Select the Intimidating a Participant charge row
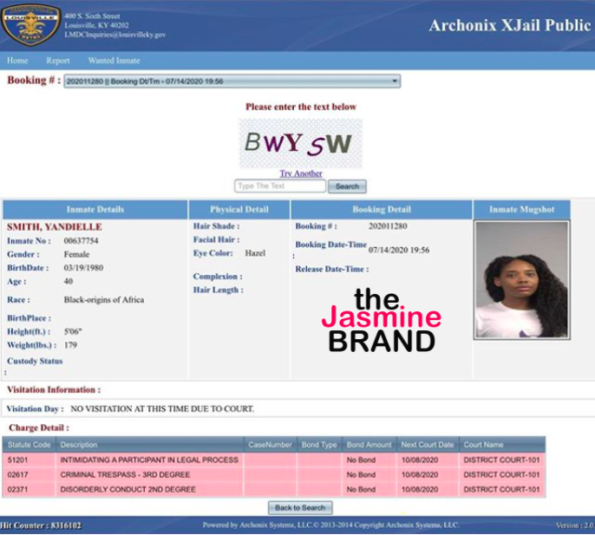Image resolution: width=595 pixels, height=535 pixels. (274, 460)
